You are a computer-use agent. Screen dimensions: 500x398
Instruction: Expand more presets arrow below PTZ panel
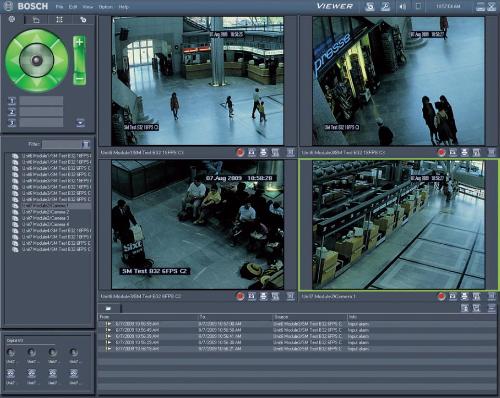(80, 123)
